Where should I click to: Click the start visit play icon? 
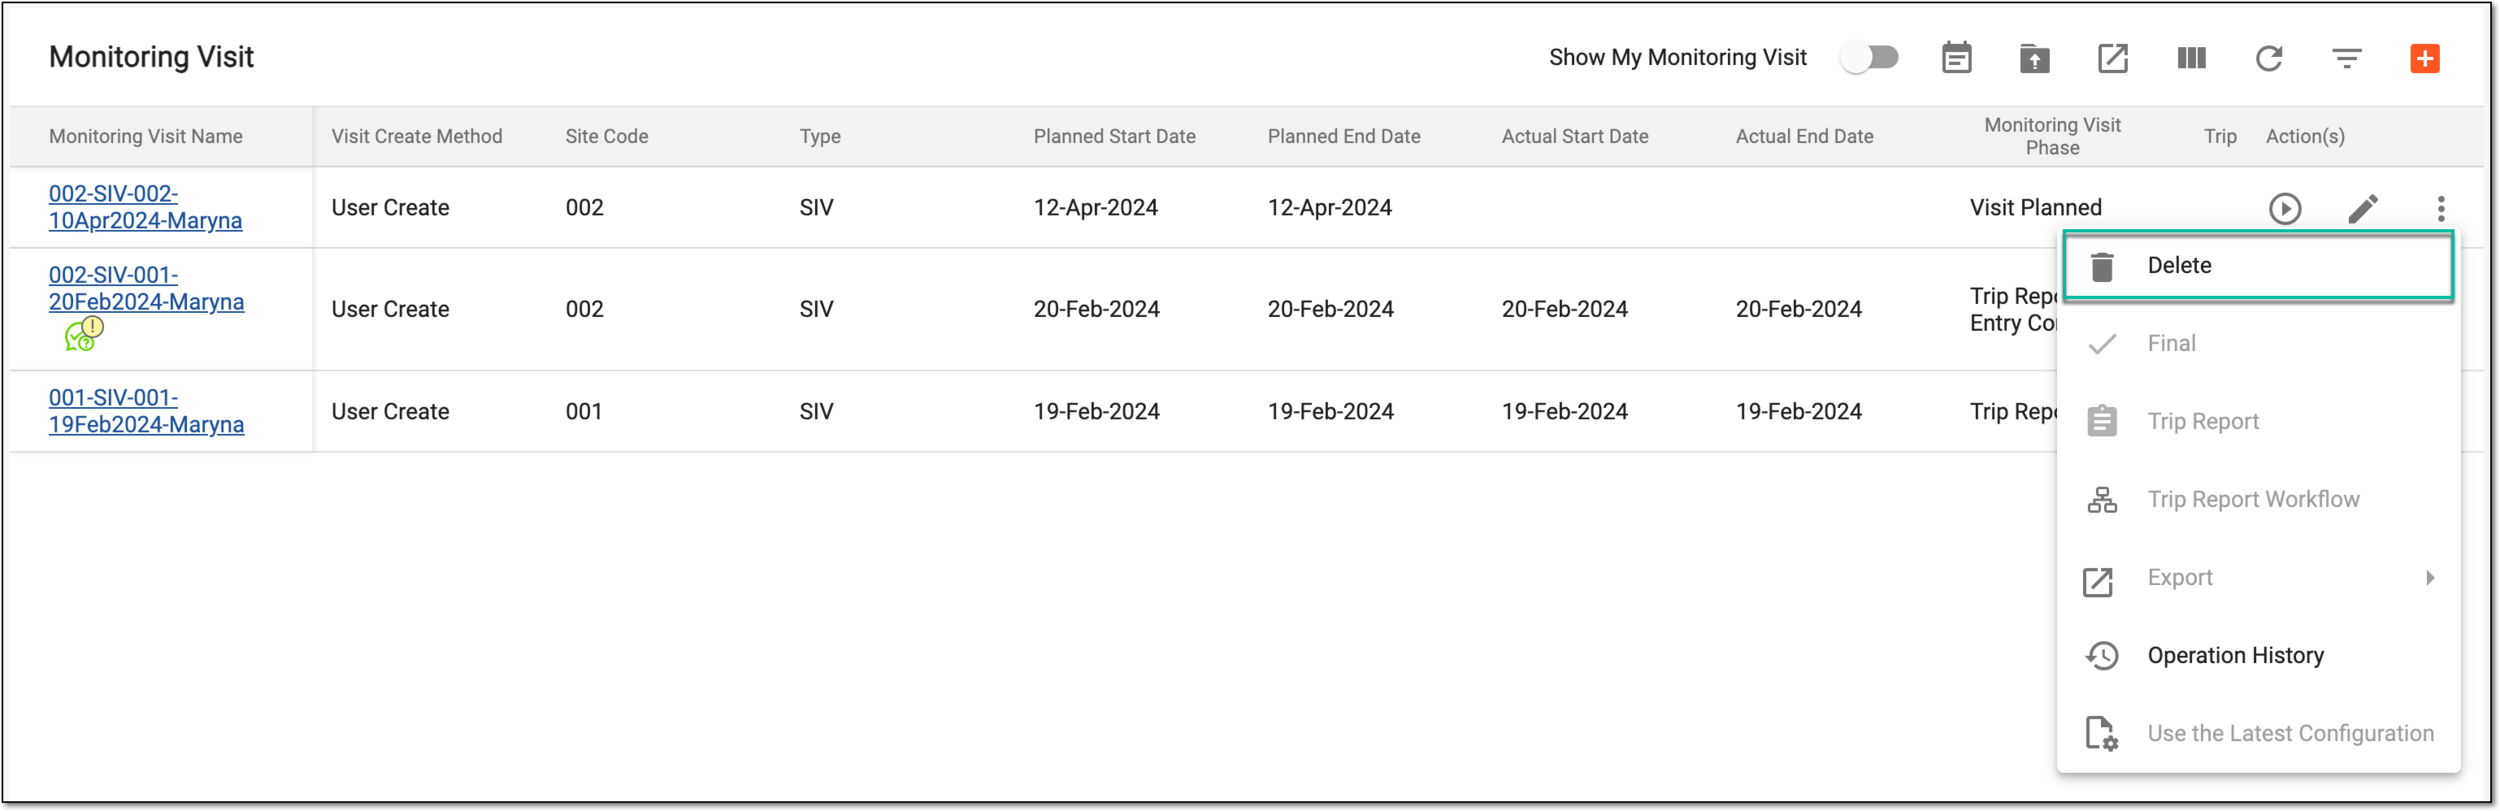2285,209
